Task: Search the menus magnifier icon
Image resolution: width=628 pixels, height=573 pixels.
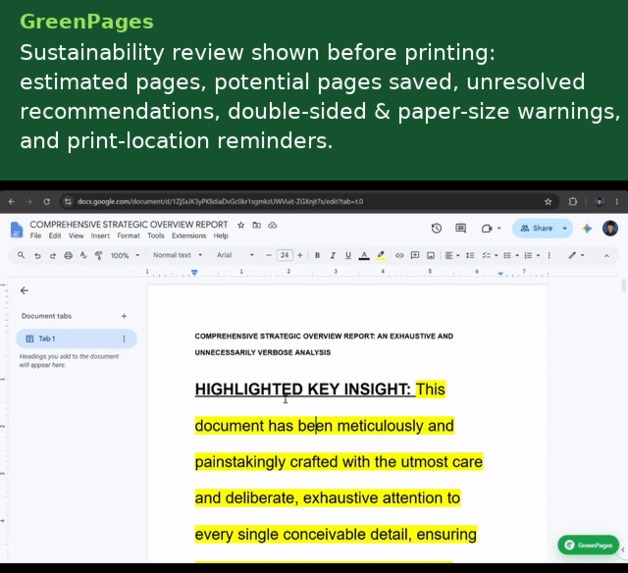Action: point(21,255)
